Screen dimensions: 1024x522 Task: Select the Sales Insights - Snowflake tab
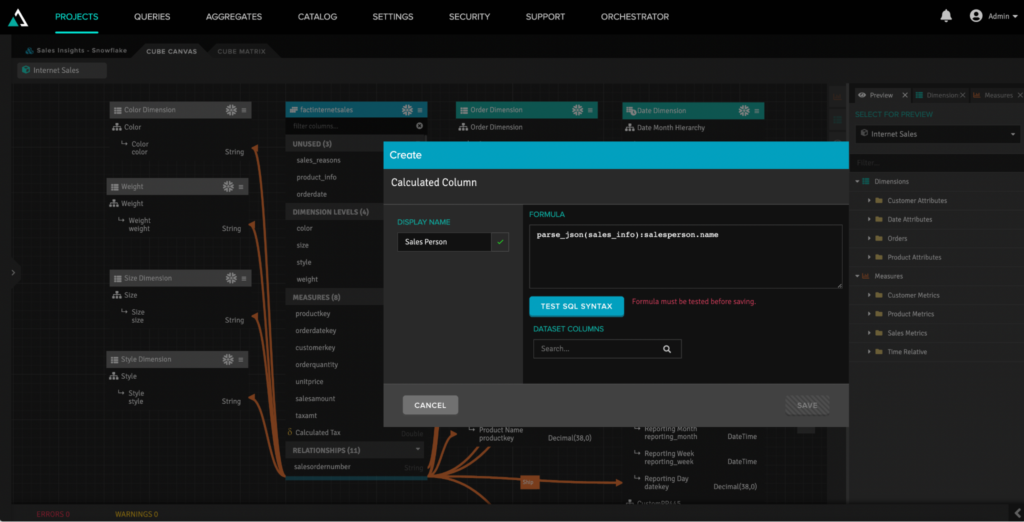point(76,50)
